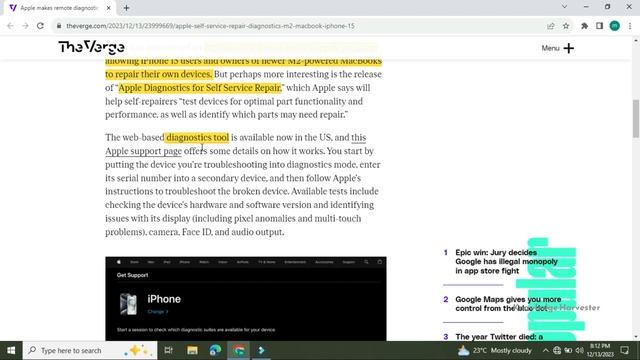Open Chrome's three-dot menu

[x=630, y=26]
